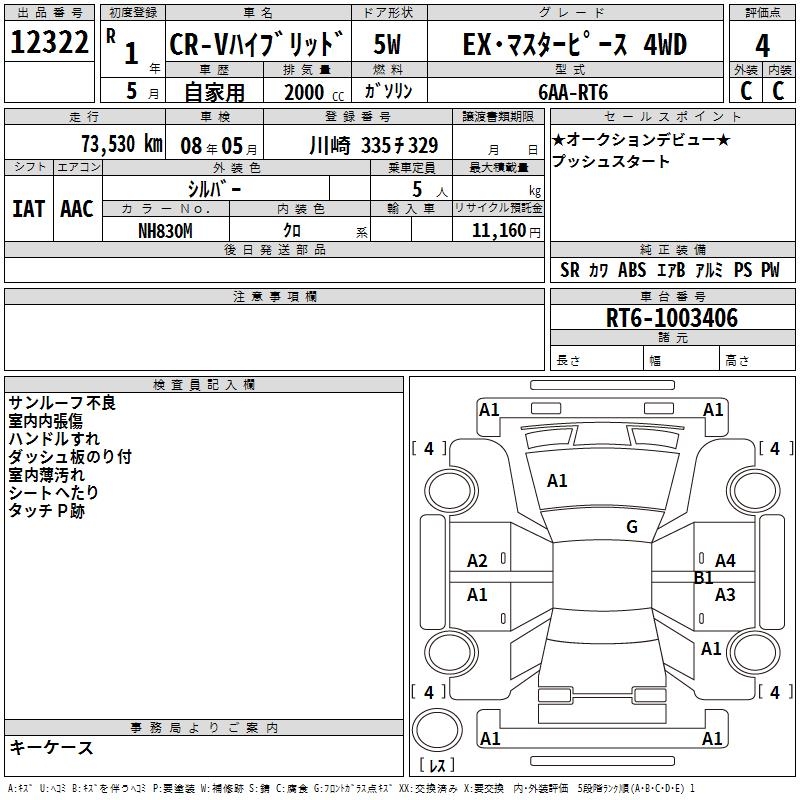Select the damage code legend line at bottom

[x=351, y=788]
